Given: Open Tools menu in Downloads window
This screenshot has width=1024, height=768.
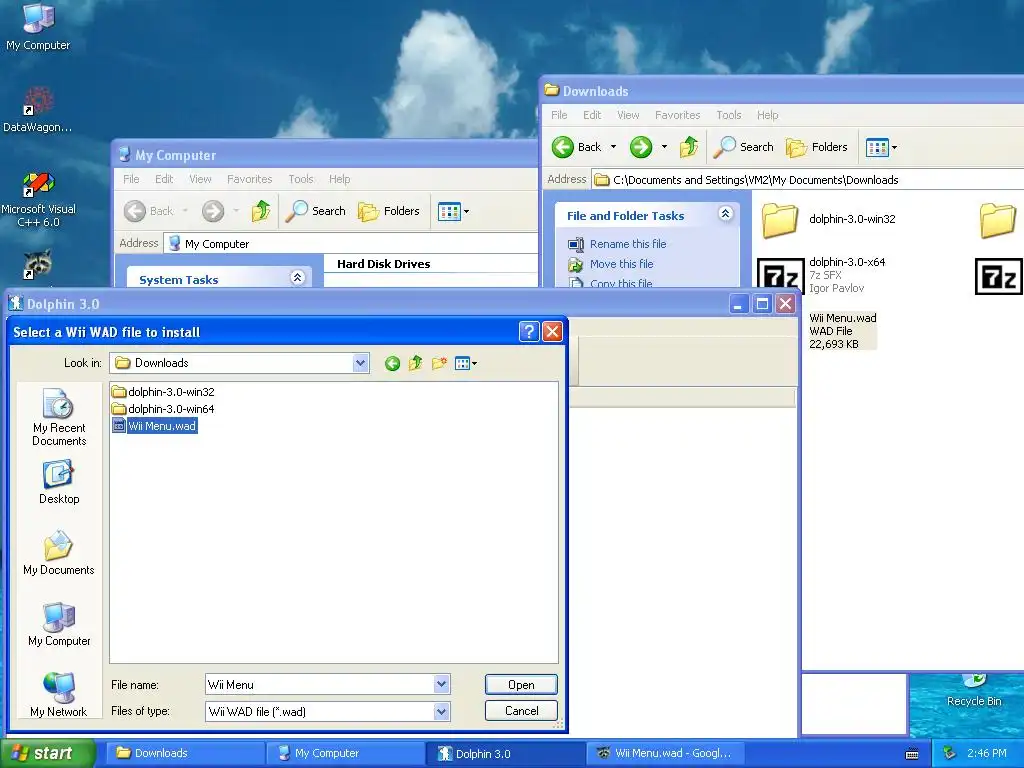Looking at the screenshot, I should click(x=729, y=115).
